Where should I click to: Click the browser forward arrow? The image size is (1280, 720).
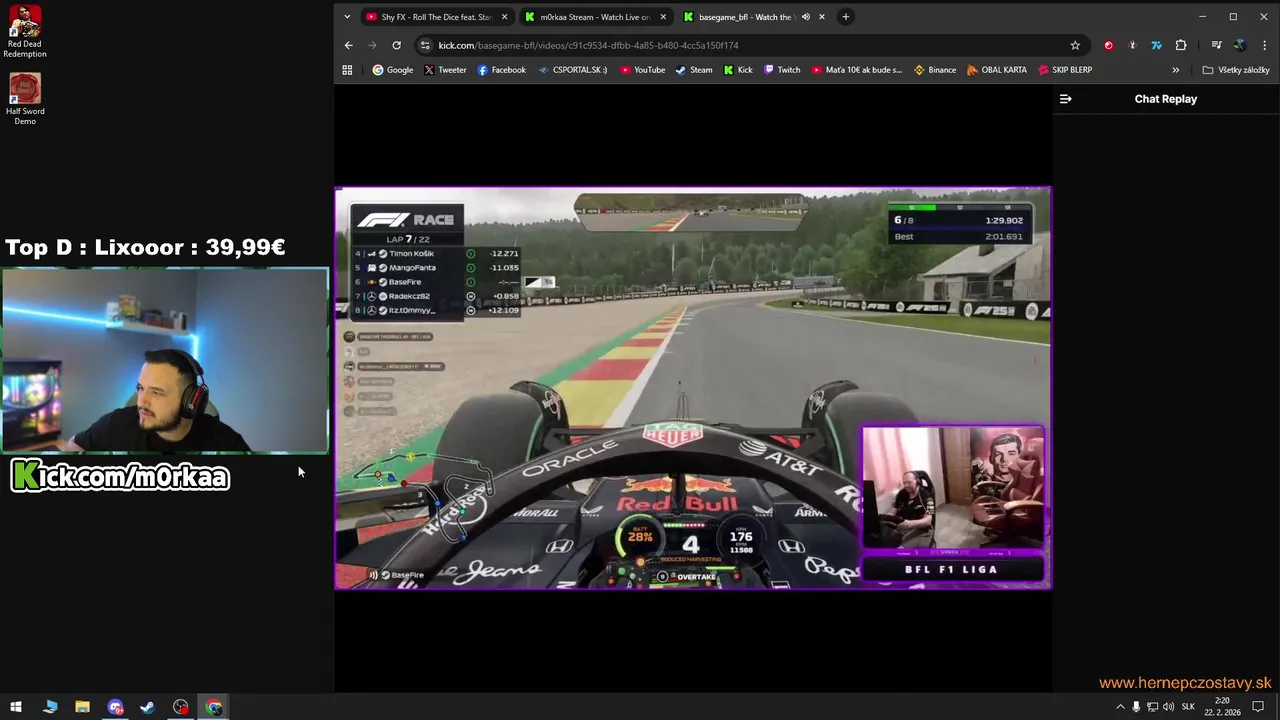(372, 45)
